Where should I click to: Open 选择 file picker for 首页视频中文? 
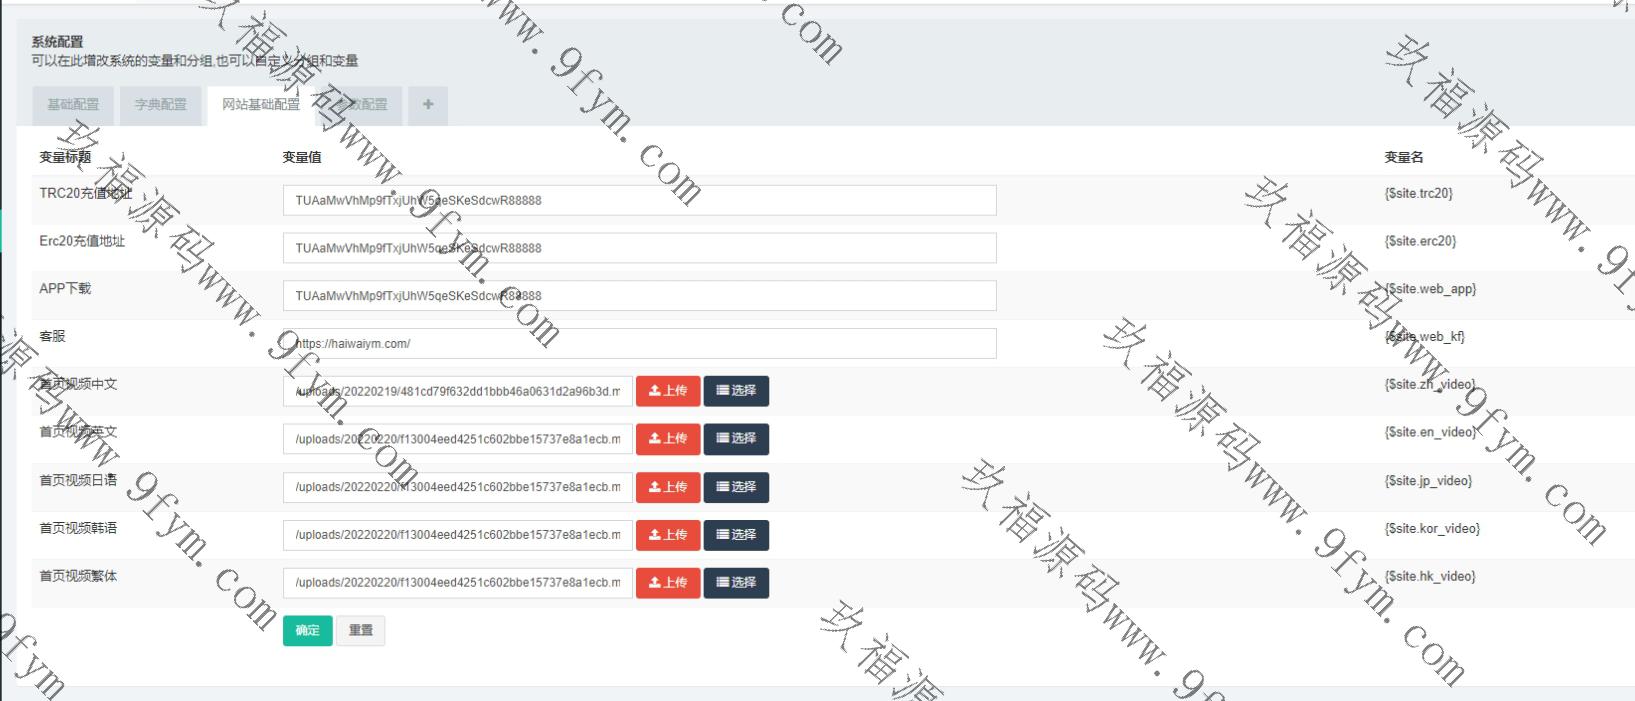coord(736,391)
